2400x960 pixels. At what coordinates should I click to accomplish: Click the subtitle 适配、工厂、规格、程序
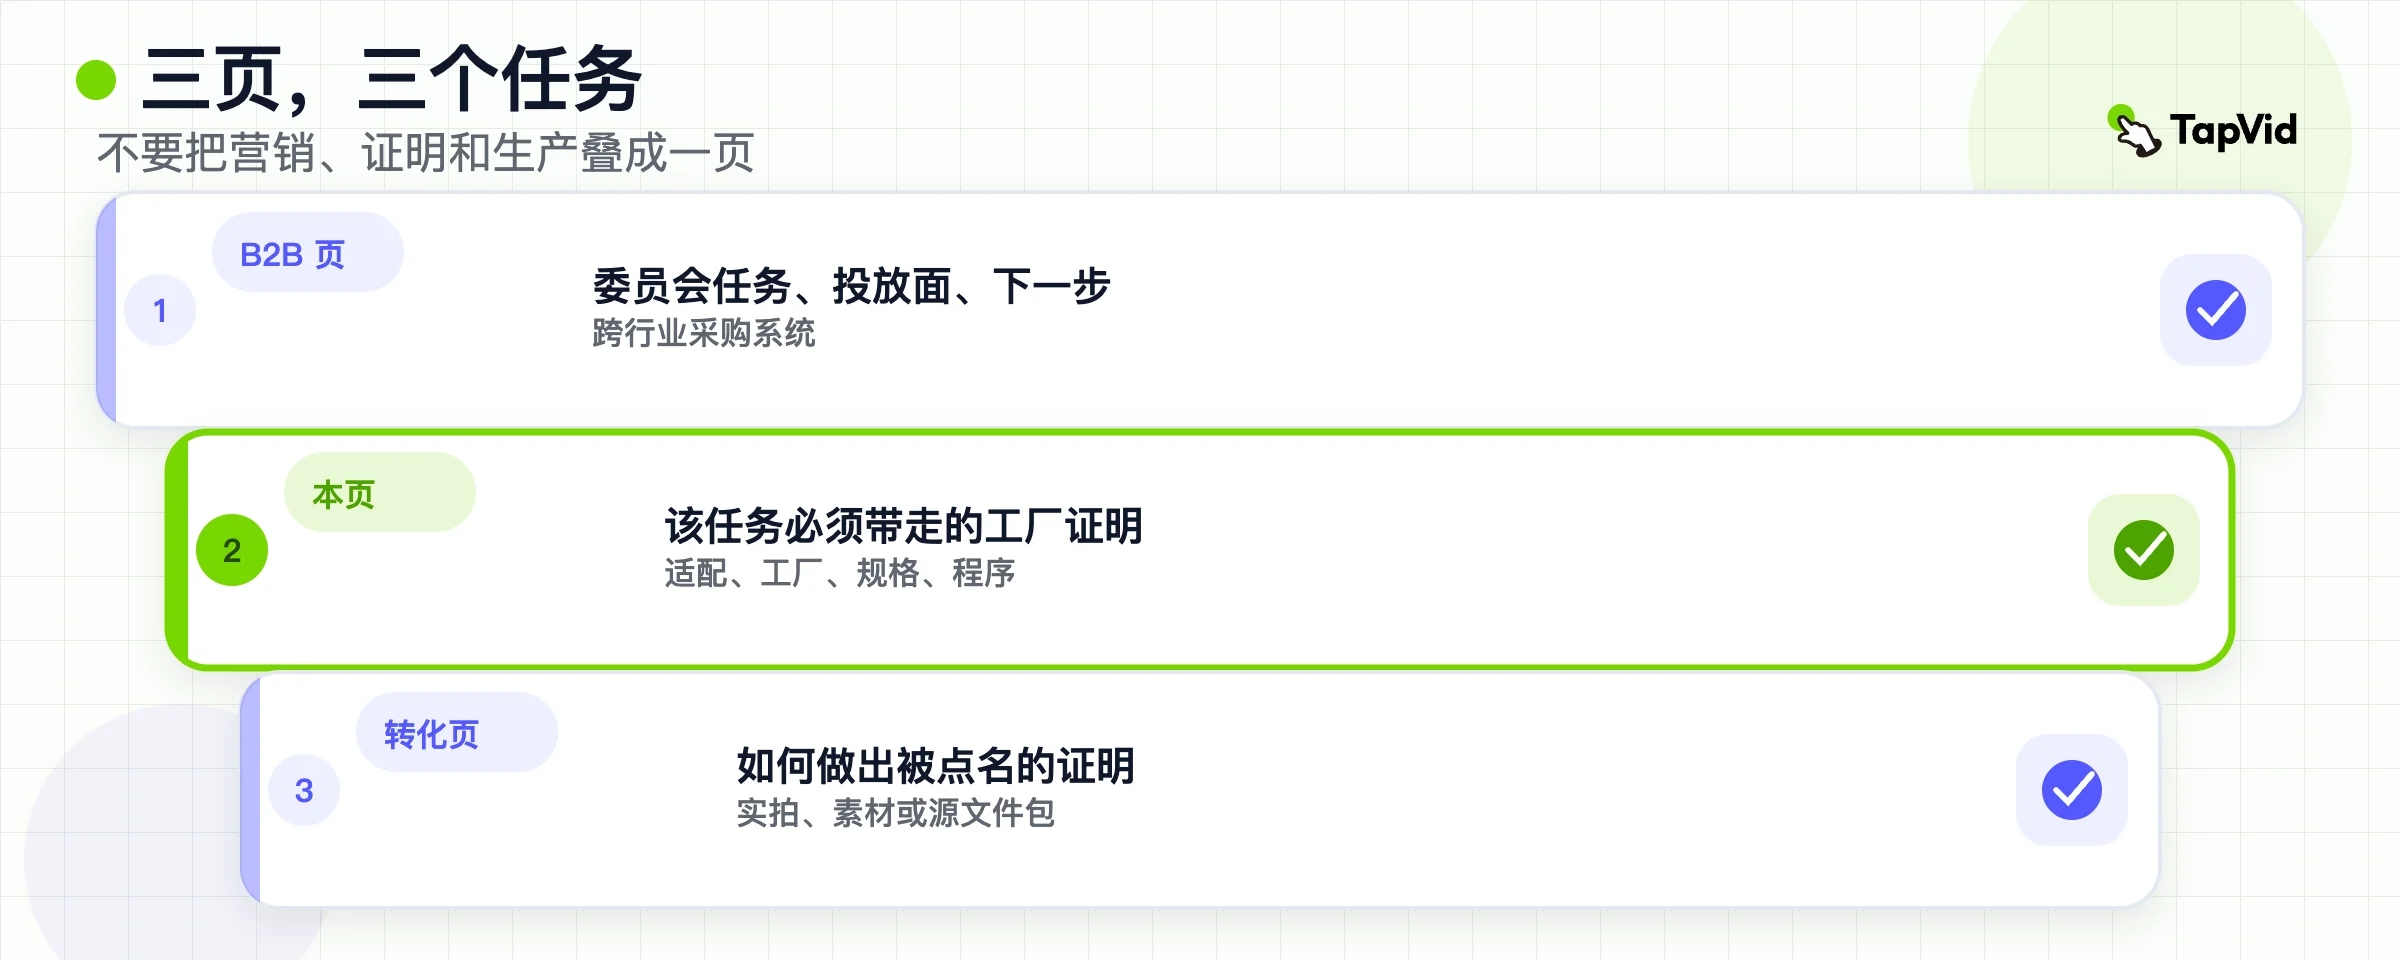840,573
